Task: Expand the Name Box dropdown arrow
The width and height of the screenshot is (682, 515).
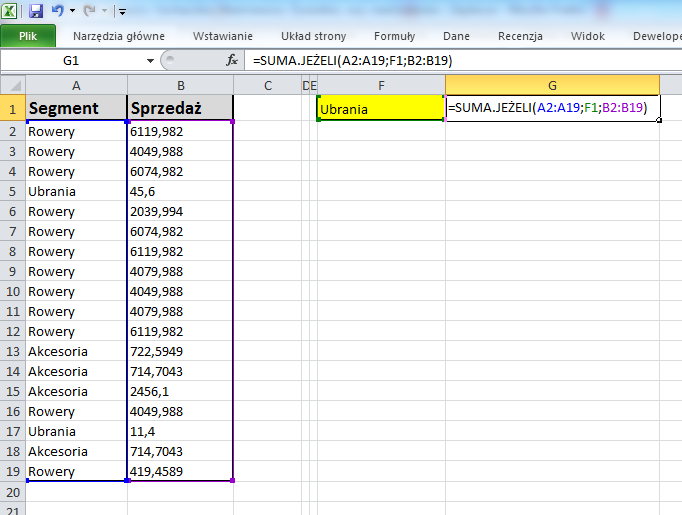Action: [150, 61]
